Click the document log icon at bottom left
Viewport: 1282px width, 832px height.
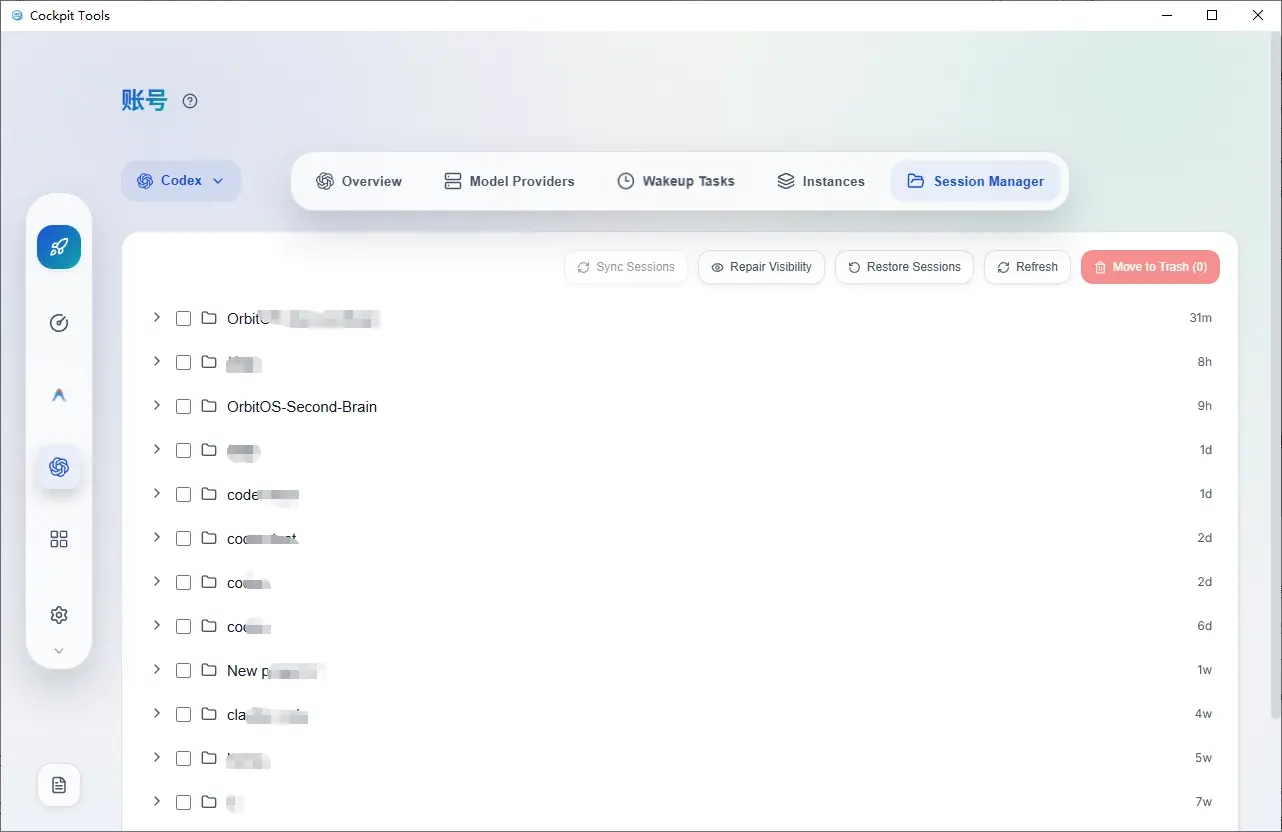[59, 785]
